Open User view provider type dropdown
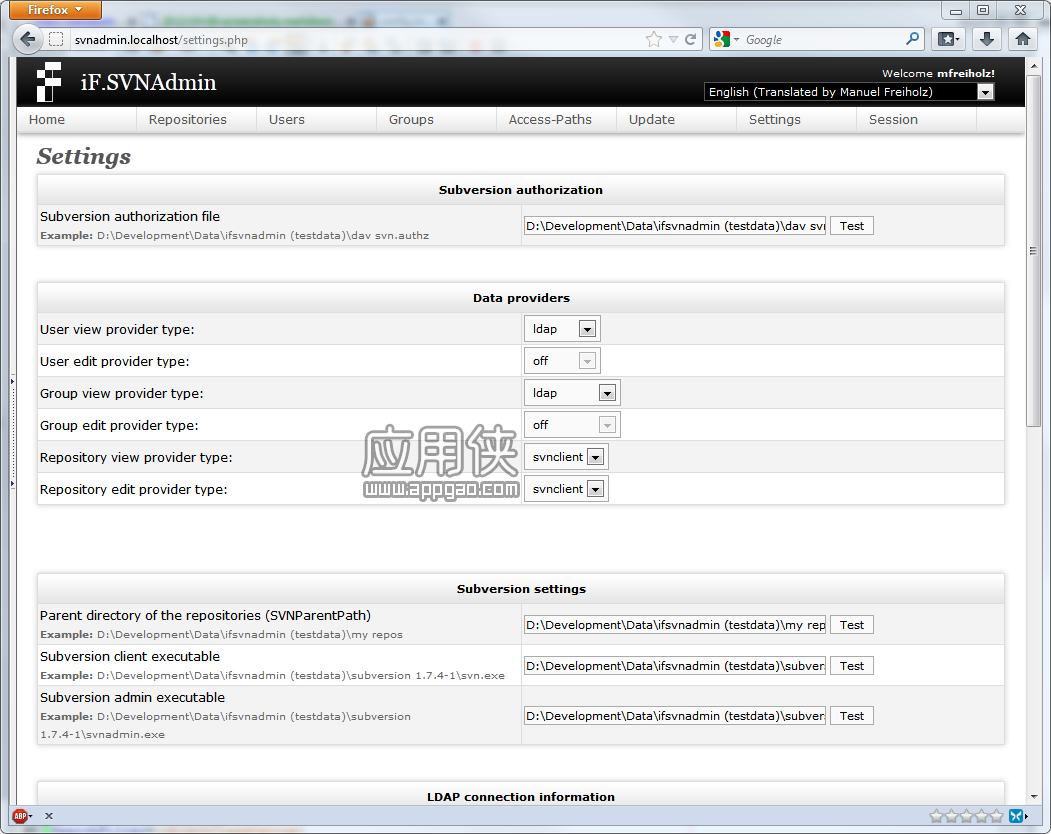Image resolution: width=1051 pixels, height=834 pixels. (562, 329)
